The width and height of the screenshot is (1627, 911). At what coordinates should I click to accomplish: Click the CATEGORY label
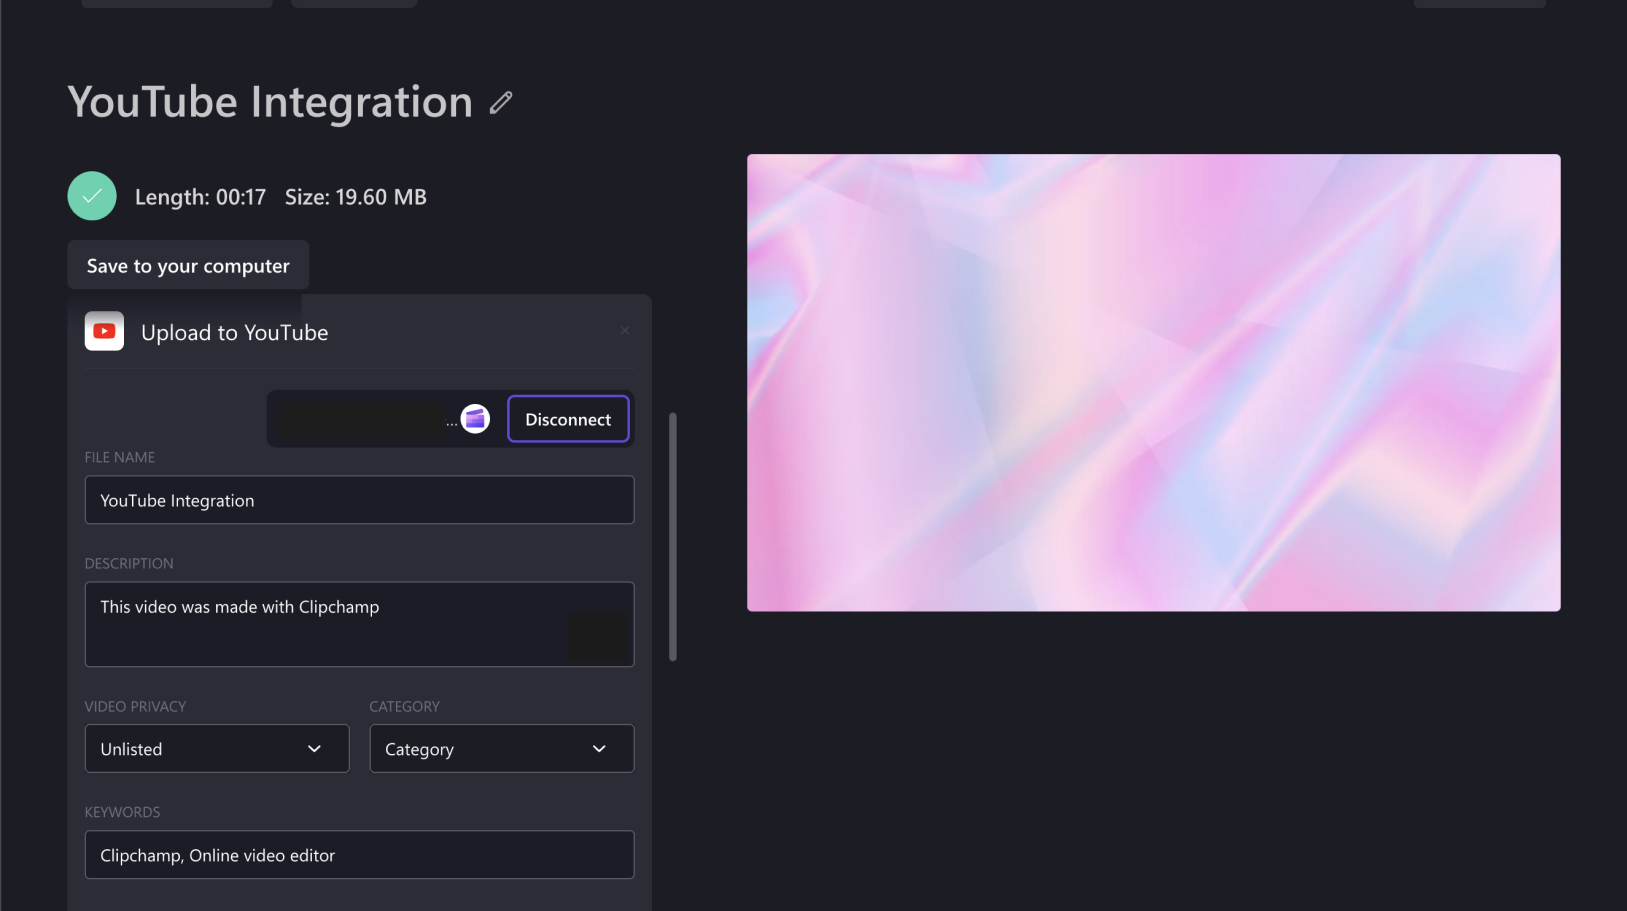click(x=405, y=706)
